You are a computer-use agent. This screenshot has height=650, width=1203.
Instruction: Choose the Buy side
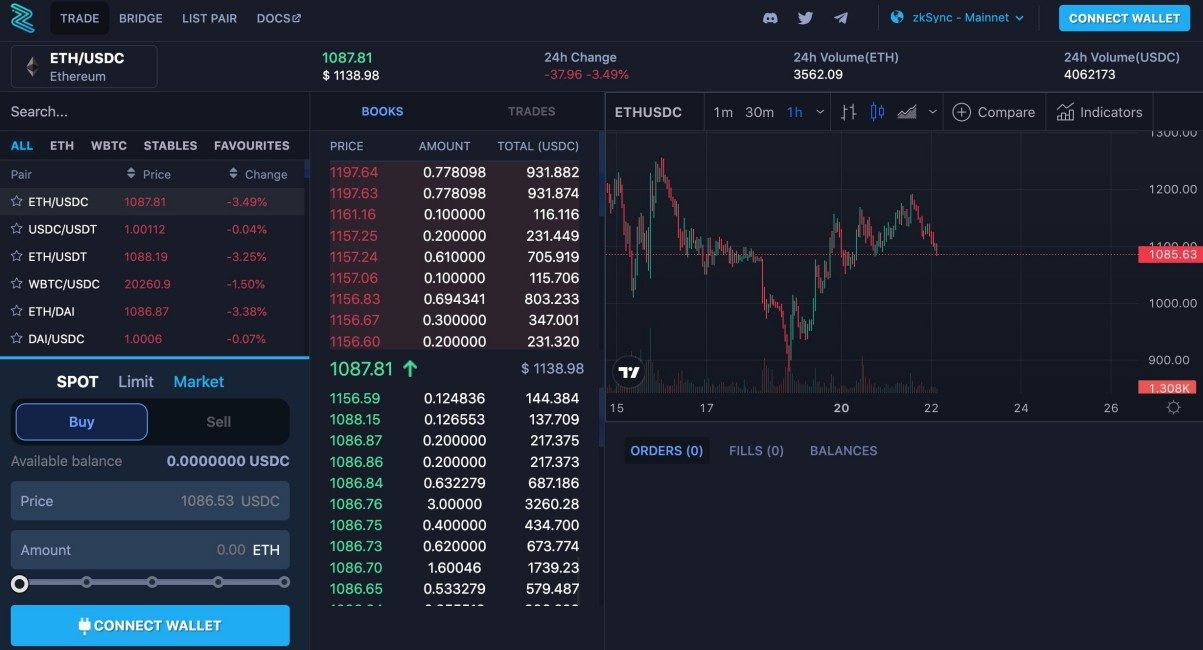click(82, 422)
